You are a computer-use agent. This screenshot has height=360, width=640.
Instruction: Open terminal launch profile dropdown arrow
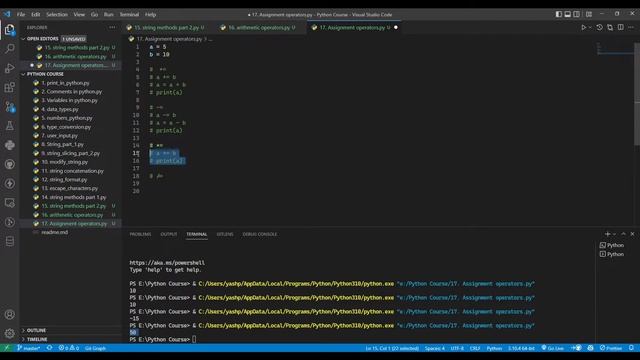pos(614,234)
